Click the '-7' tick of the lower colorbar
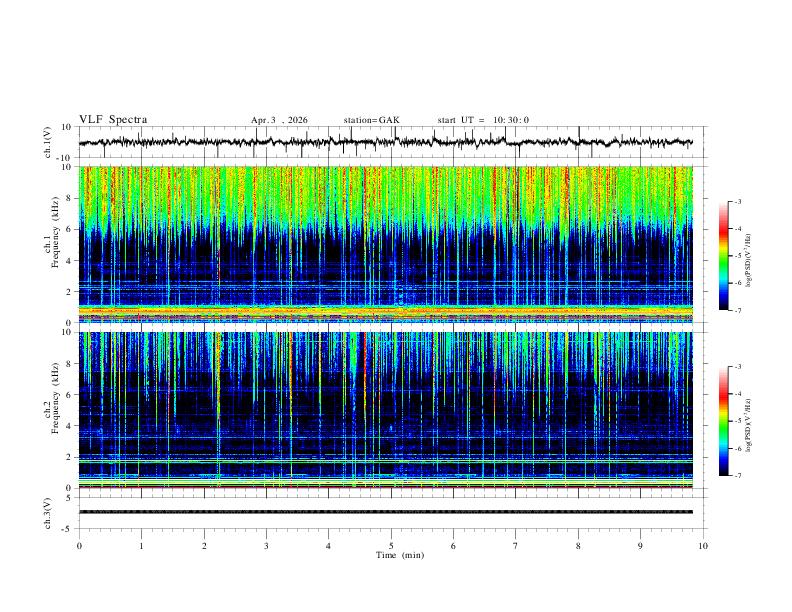The height and width of the screenshot is (612, 792). tap(737, 475)
